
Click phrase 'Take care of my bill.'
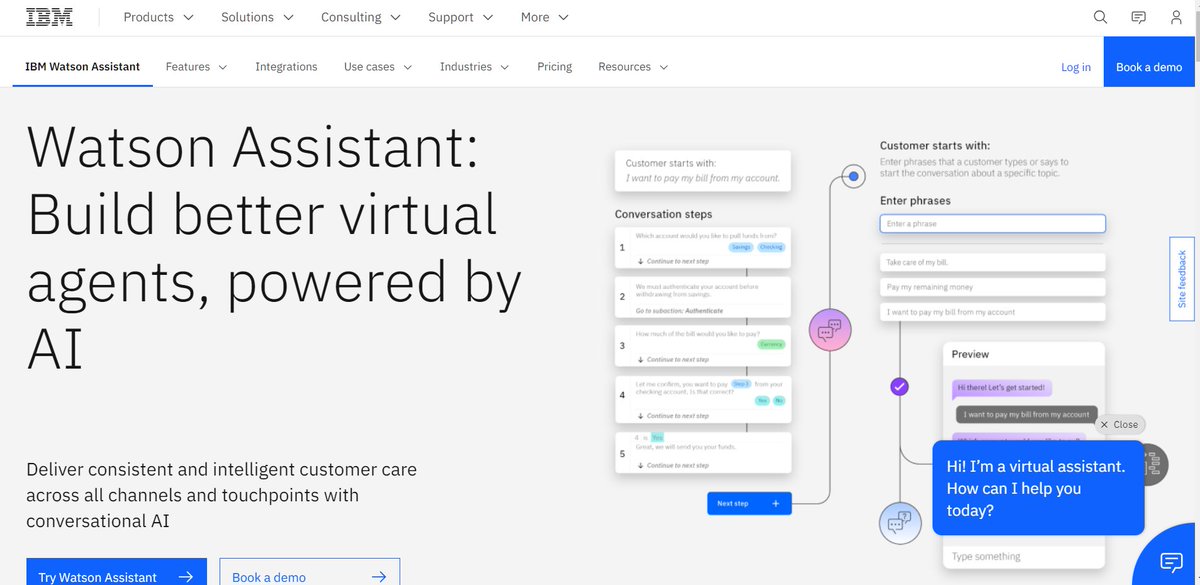pyautogui.click(x=992, y=262)
